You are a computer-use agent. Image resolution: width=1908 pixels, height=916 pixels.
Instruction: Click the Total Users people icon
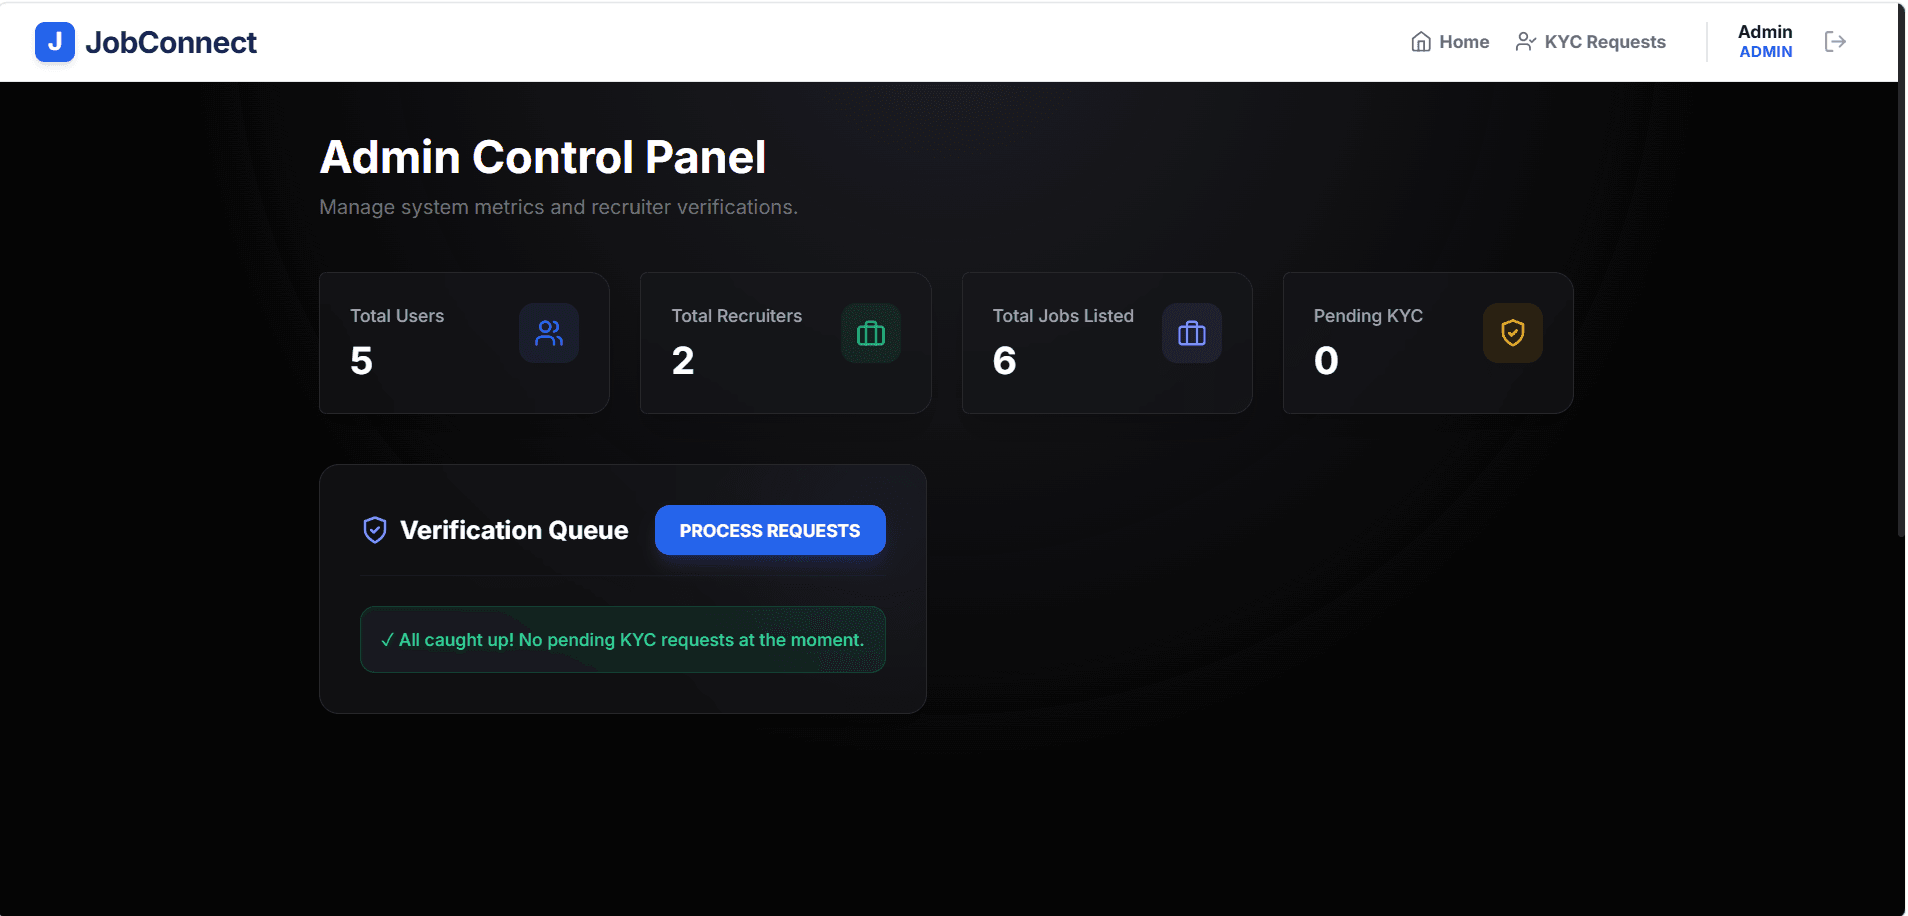549,333
